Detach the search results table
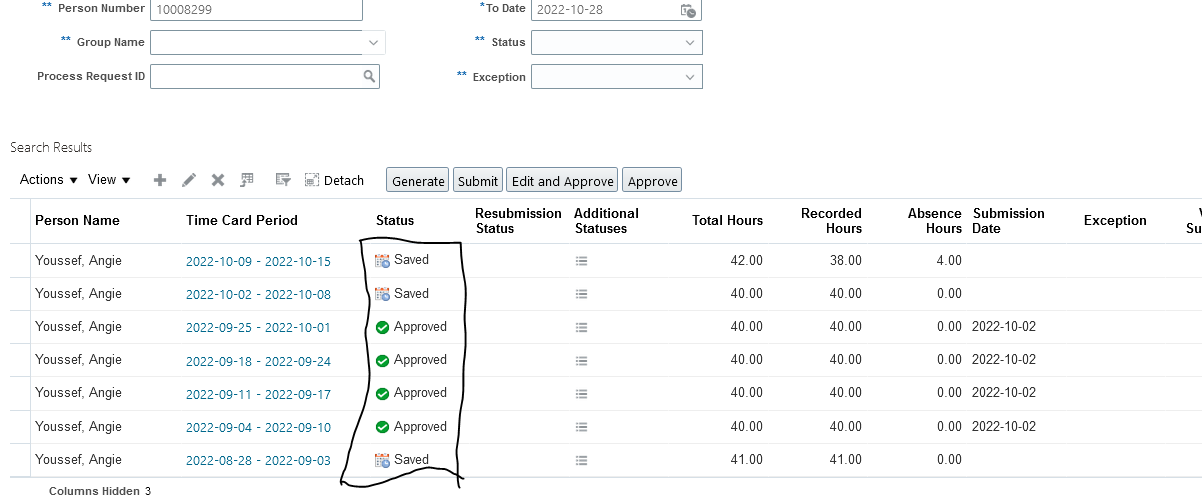Screen dimensions: 1202x501 pos(334,180)
